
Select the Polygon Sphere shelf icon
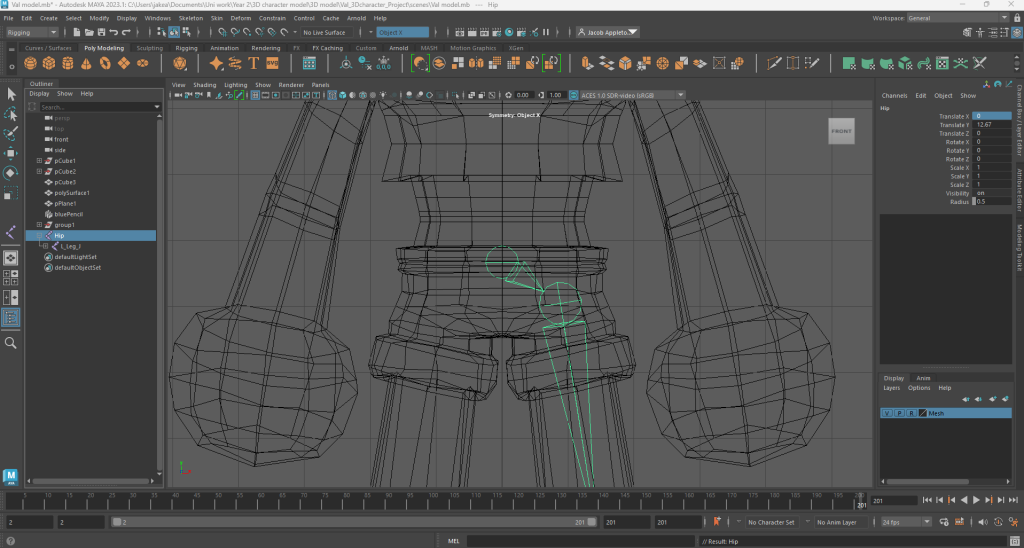(32, 63)
